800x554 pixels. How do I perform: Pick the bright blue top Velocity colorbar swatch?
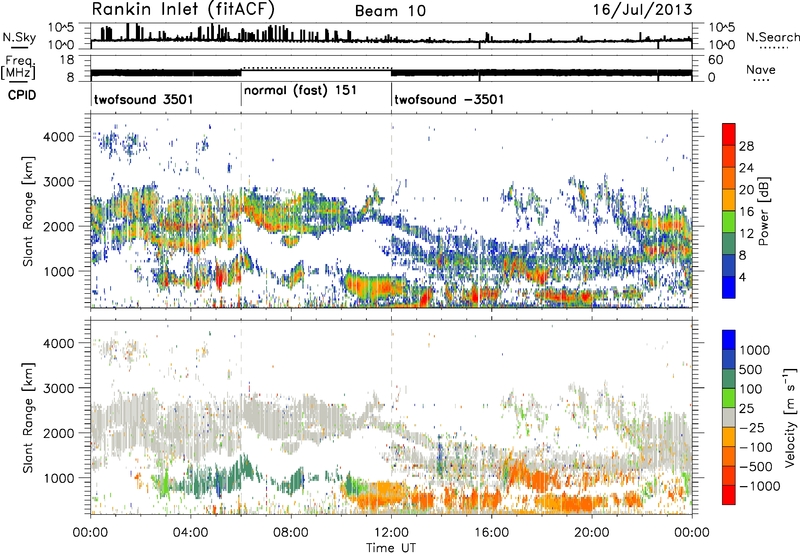729,340
